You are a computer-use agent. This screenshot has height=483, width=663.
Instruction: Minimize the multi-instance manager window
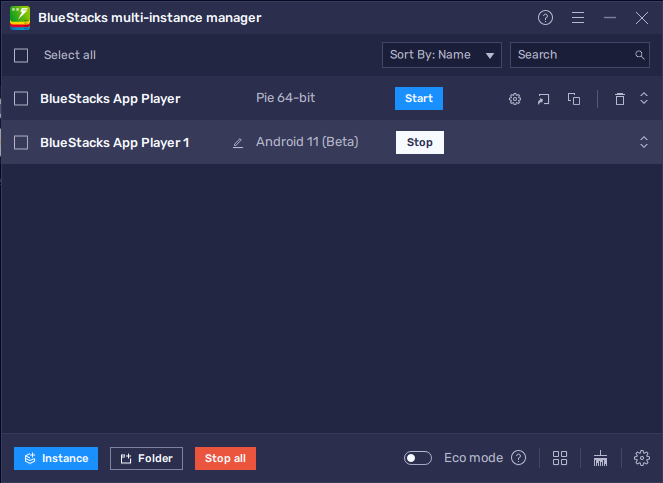point(610,18)
